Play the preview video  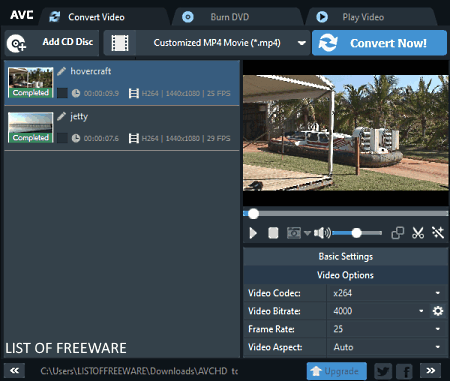pyautogui.click(x=253, y=233)
